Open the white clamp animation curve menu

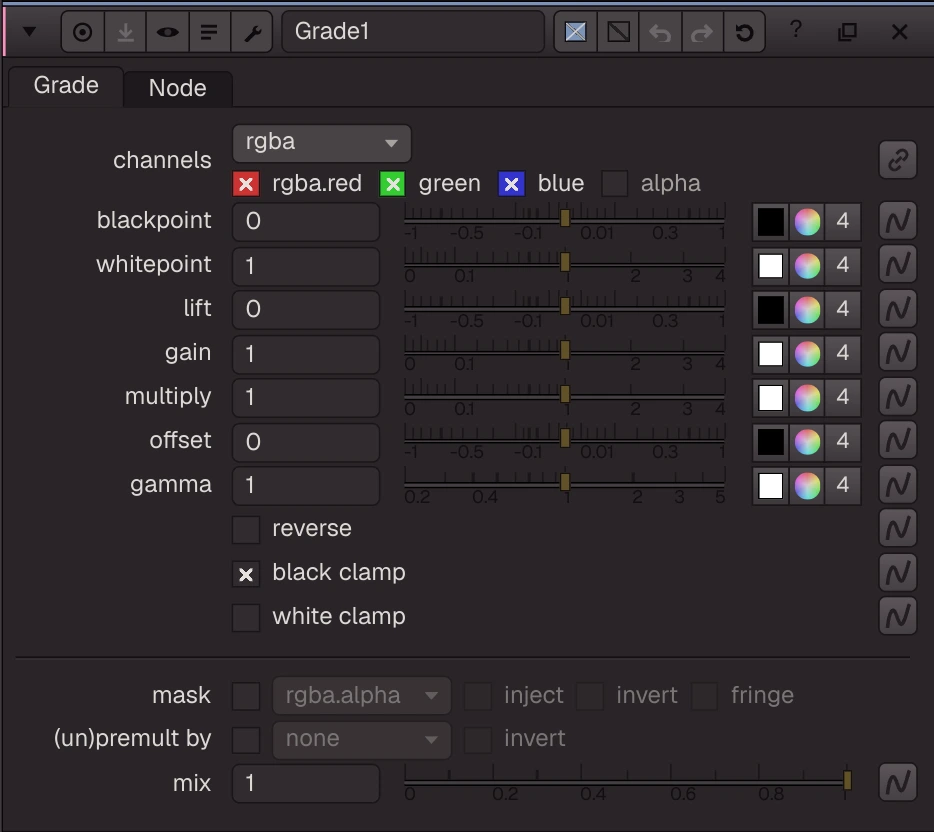click(x=898, y=616)
